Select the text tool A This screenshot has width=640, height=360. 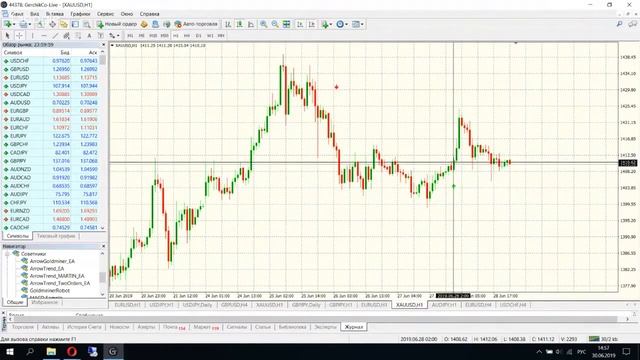89,36
